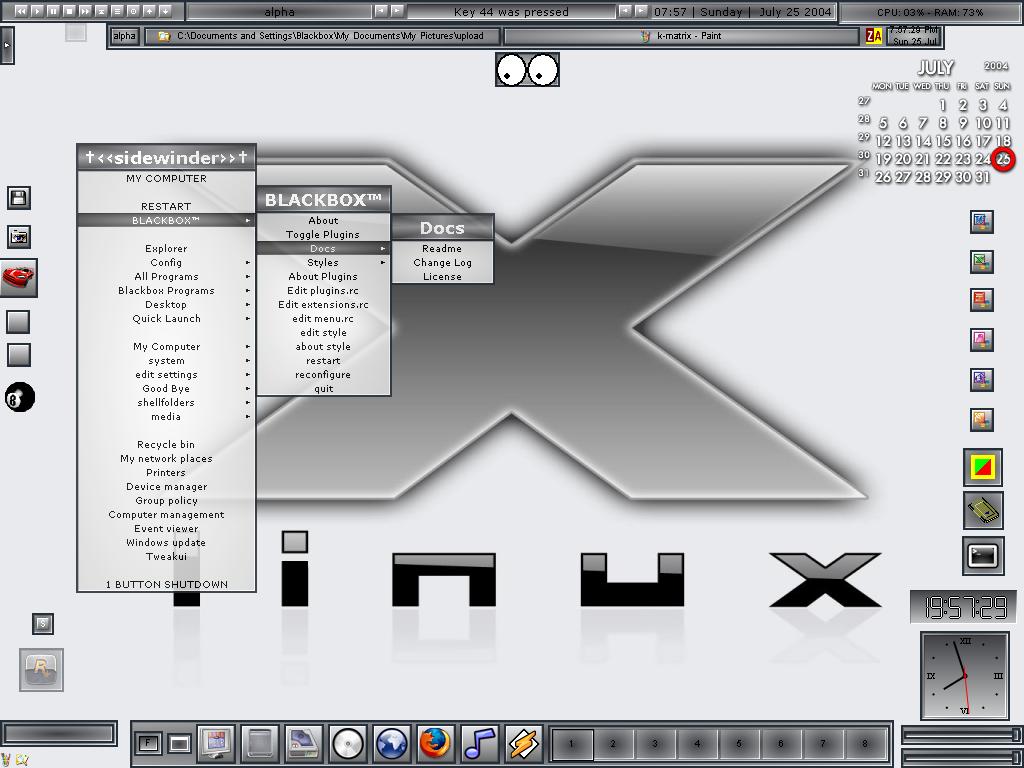Click RESTART in sidewinder menu

pyautogui.click(x=166, y=206)
